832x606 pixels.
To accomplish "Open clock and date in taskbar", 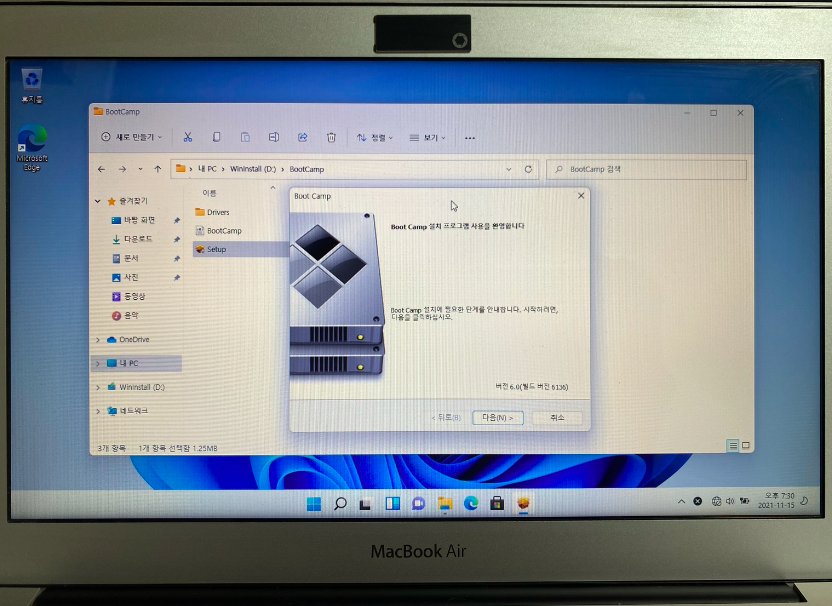I will click(x=776, y=500).
